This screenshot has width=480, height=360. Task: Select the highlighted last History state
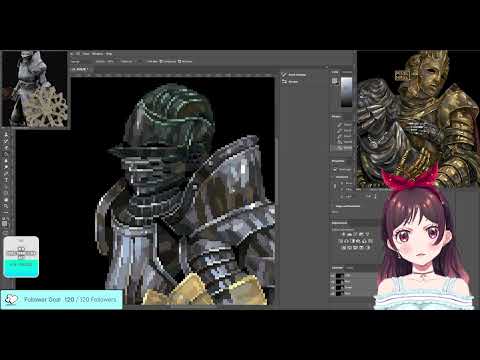click(342, 147)
